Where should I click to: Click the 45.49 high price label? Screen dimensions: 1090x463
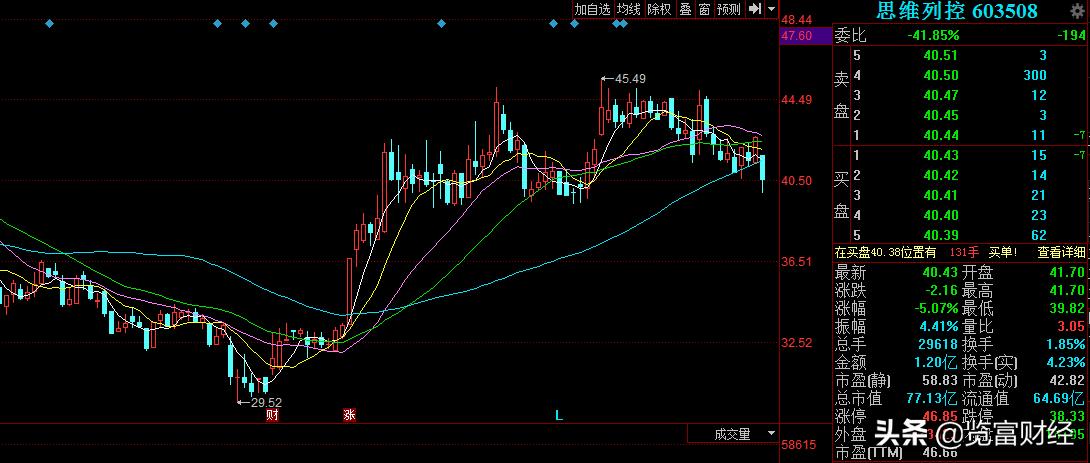(631, 79)
